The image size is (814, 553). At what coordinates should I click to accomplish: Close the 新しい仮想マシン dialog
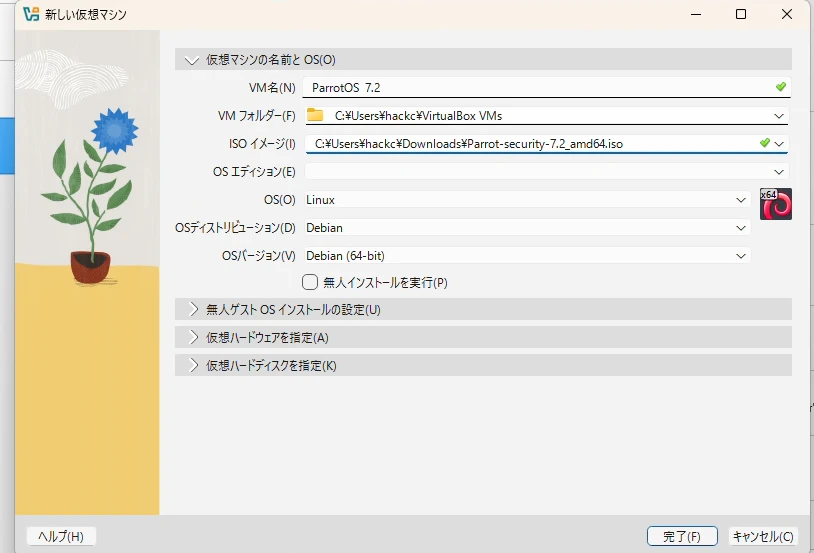(787, 14)
